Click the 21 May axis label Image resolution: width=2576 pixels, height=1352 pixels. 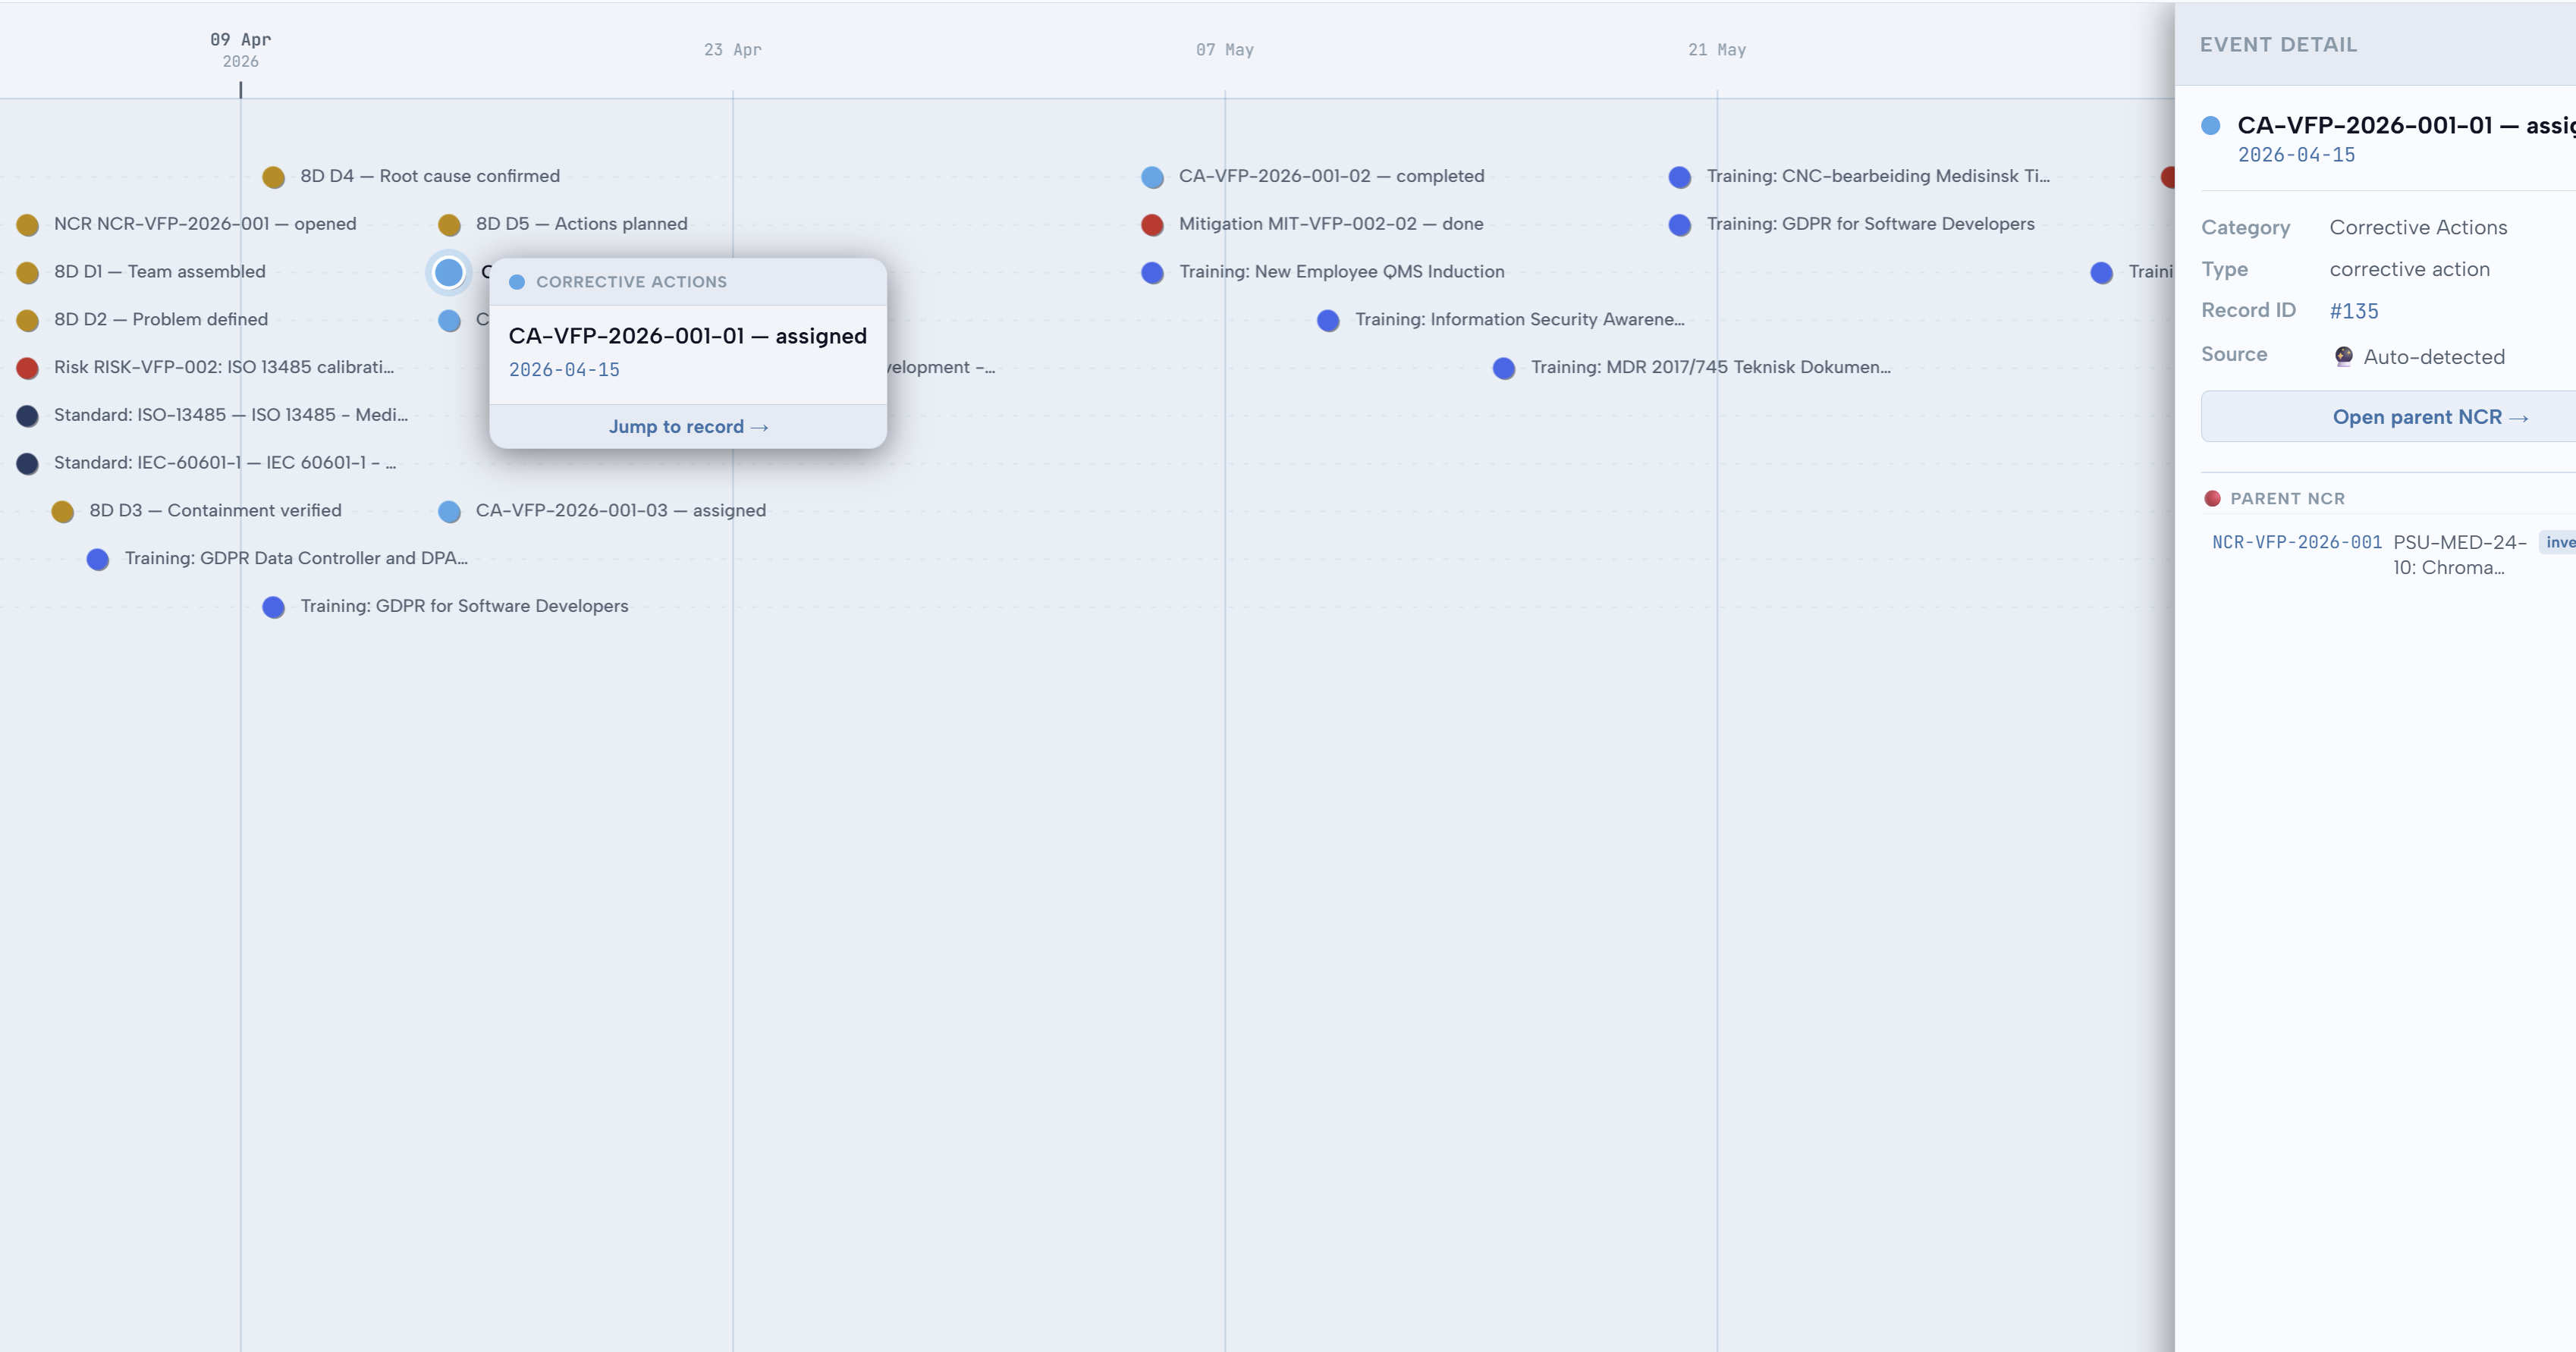point(1717,49)
